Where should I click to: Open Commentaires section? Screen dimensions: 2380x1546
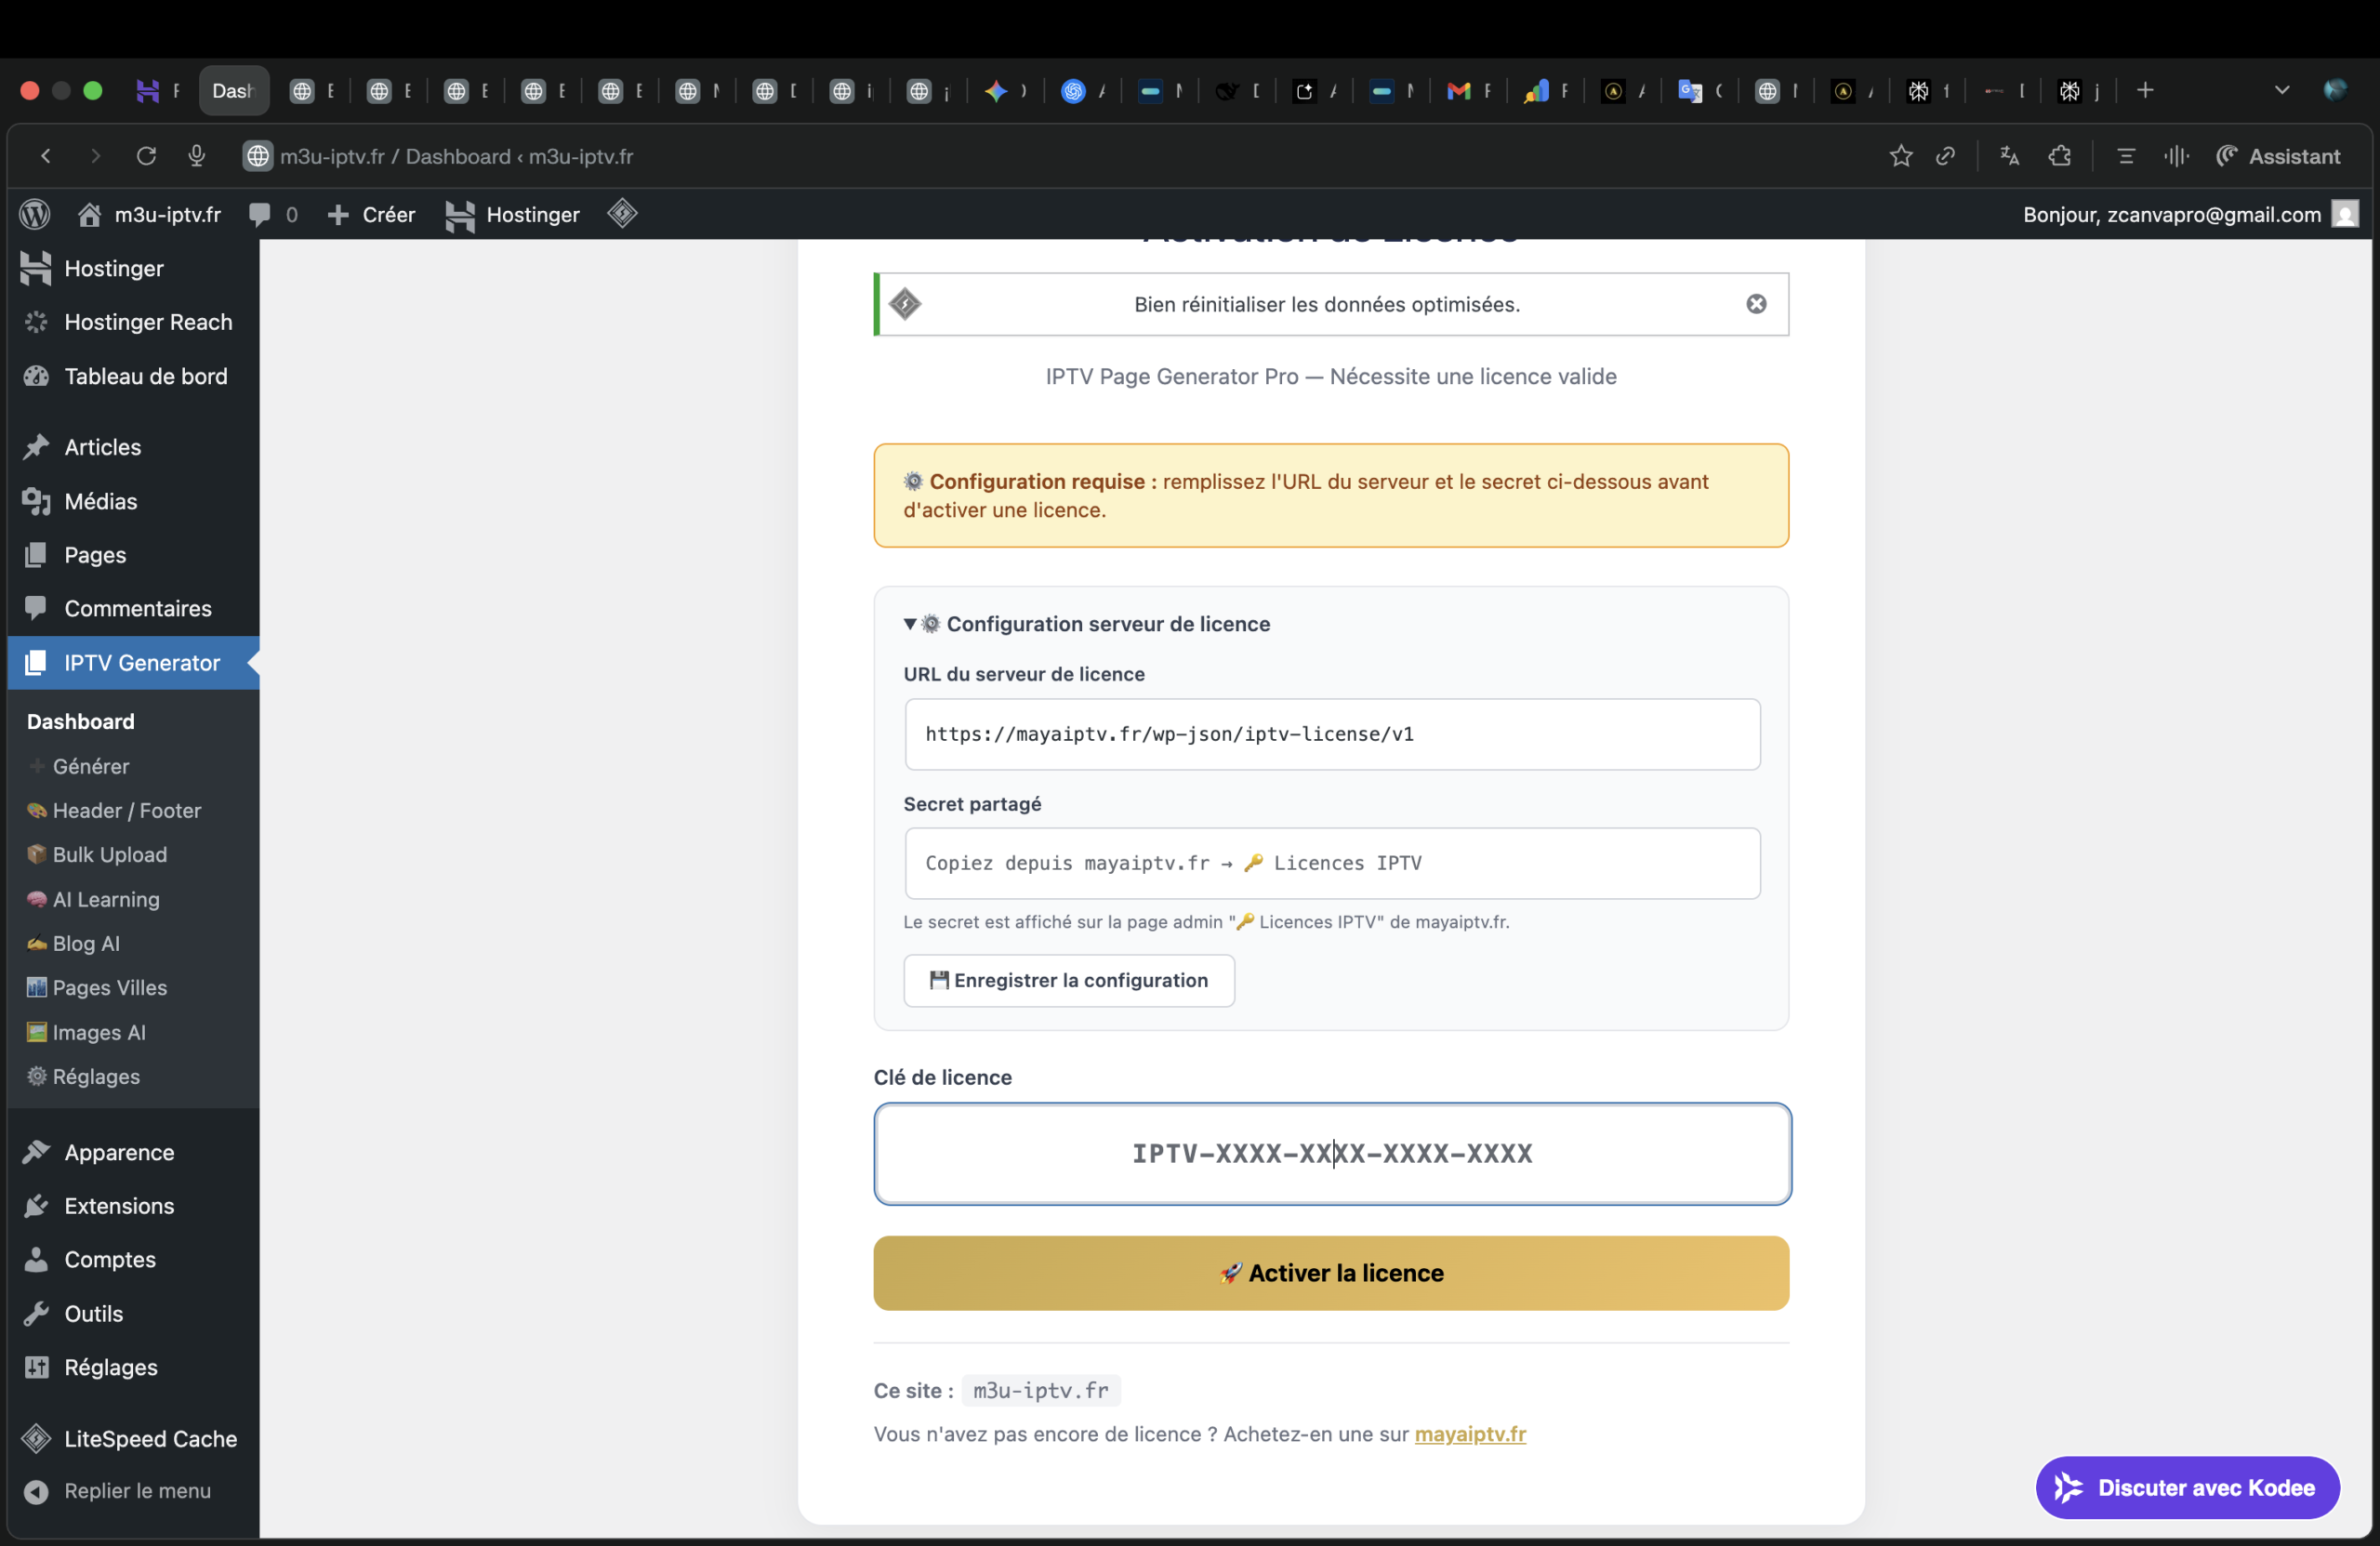[133, 608]
